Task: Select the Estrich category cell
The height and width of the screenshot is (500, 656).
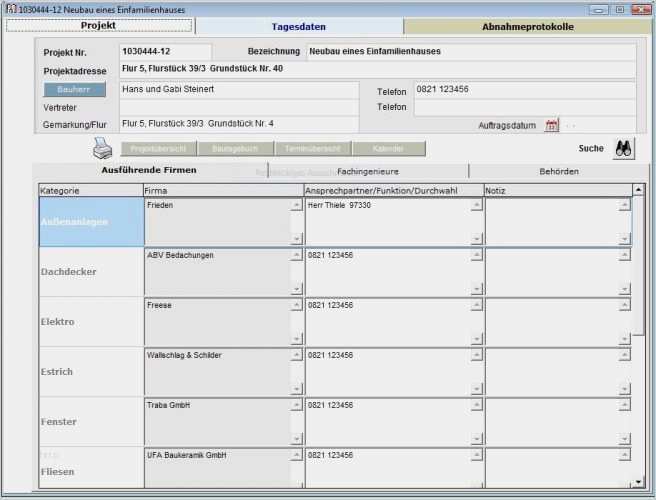Action: (91, 372)
